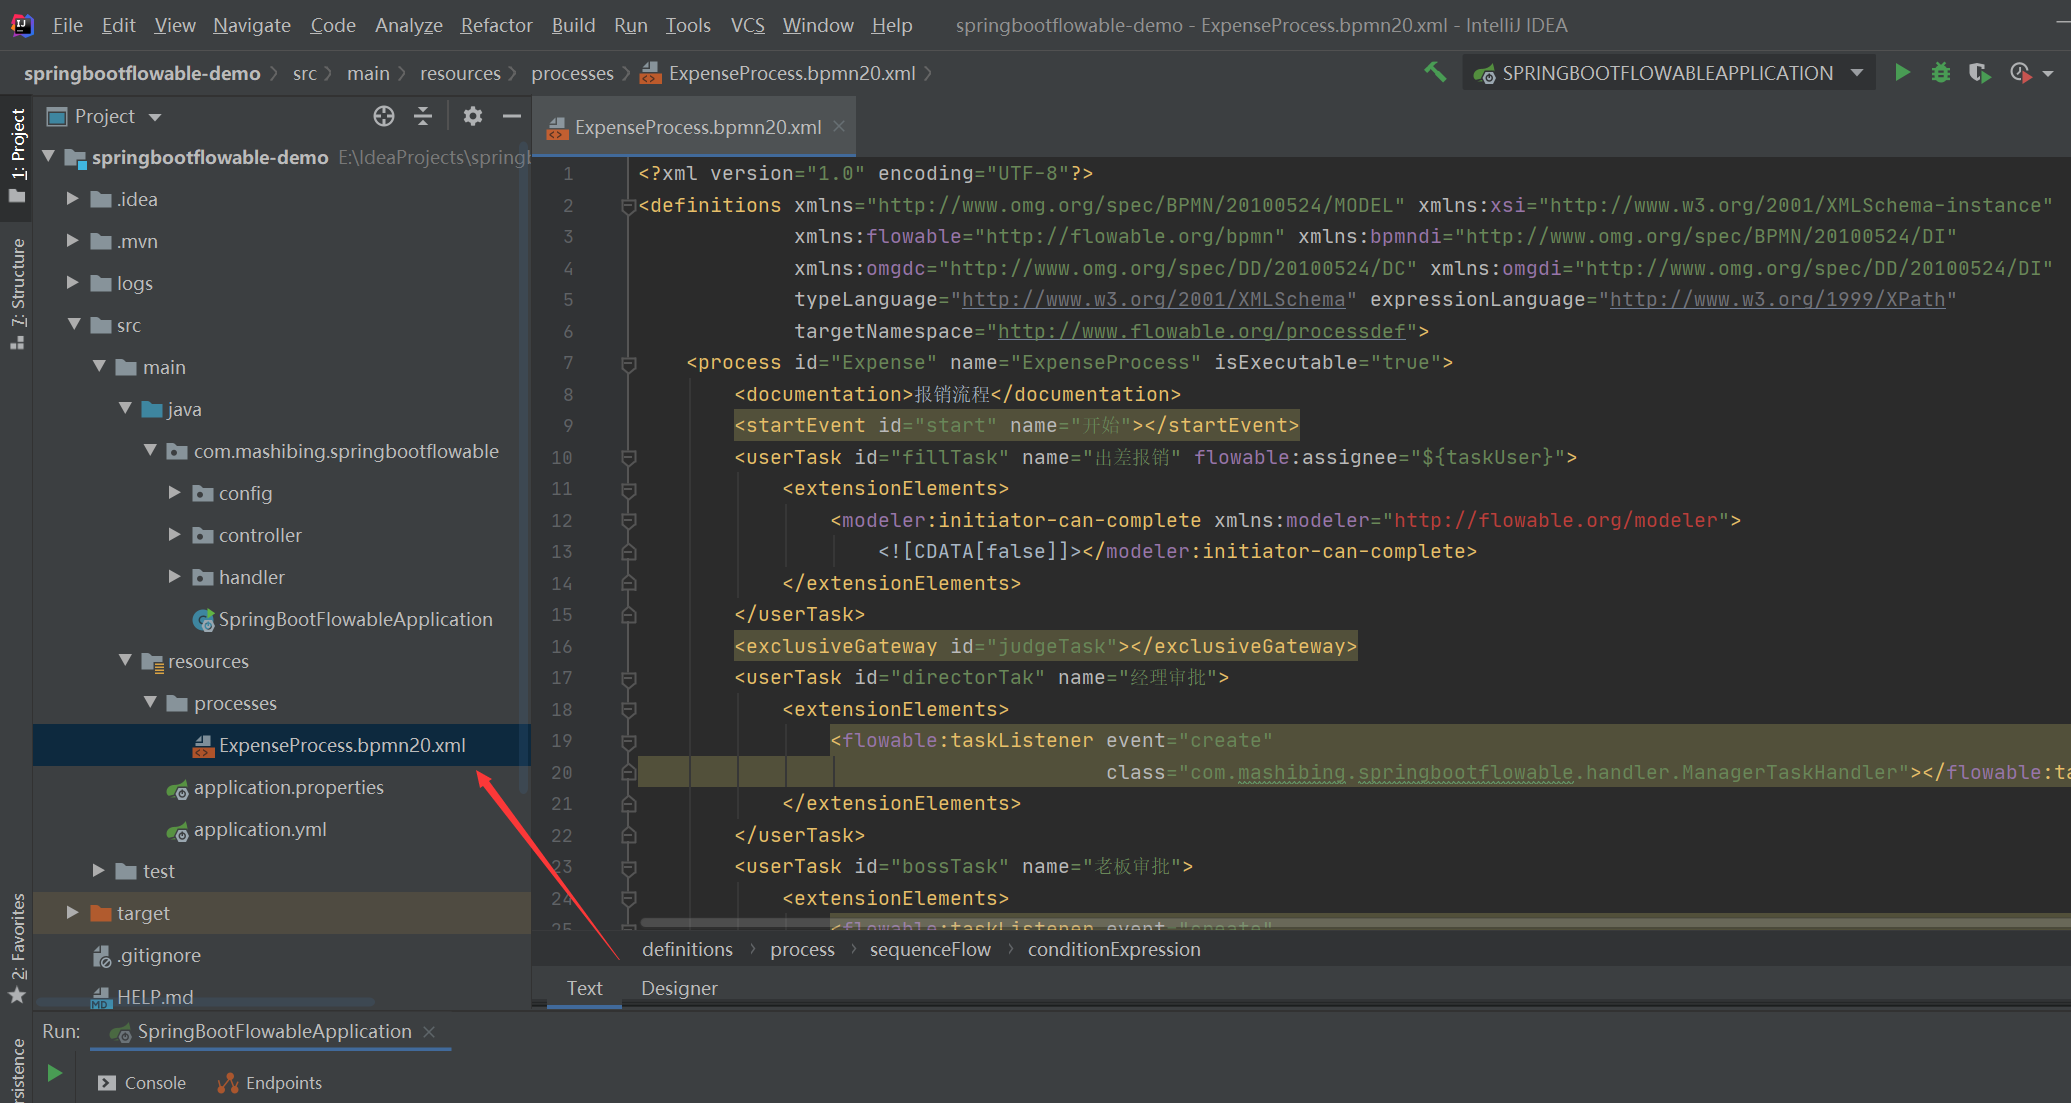
Task: Open Project panel settings gear
Action: click(473, 116)
